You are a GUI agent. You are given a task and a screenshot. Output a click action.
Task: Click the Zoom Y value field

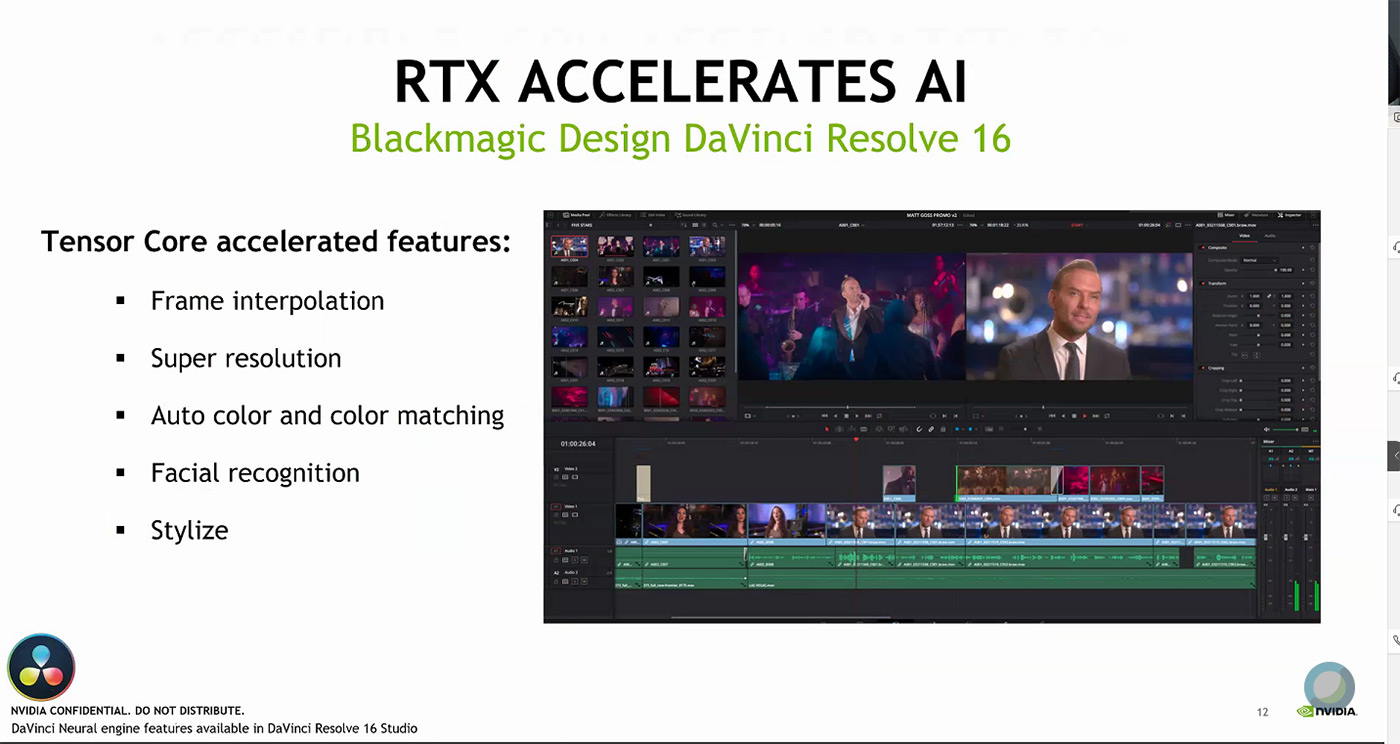tap(1286, 296)
